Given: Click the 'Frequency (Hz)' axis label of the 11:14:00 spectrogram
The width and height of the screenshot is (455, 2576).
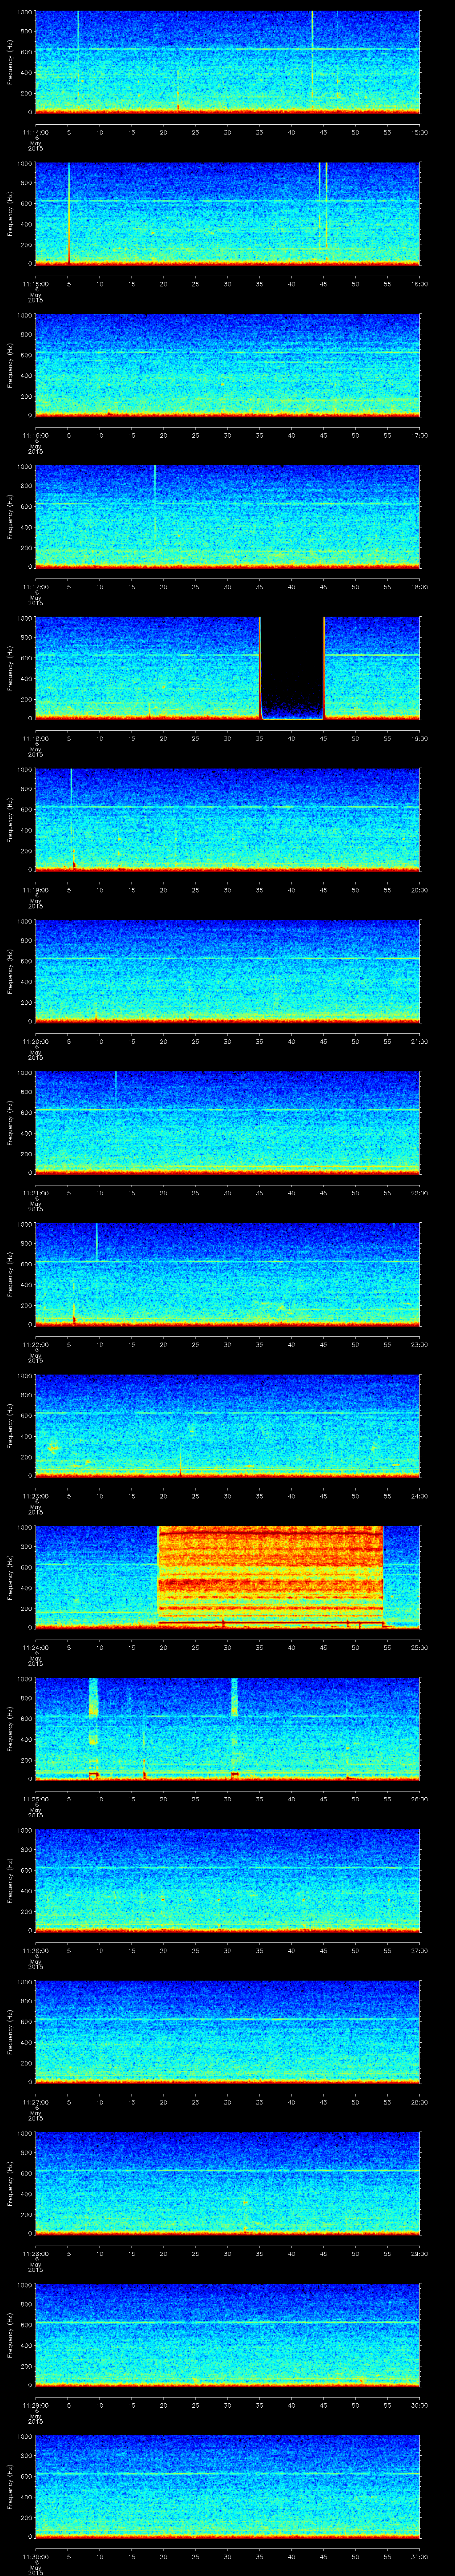Looking at the screenshot, I should click(10, 63).
